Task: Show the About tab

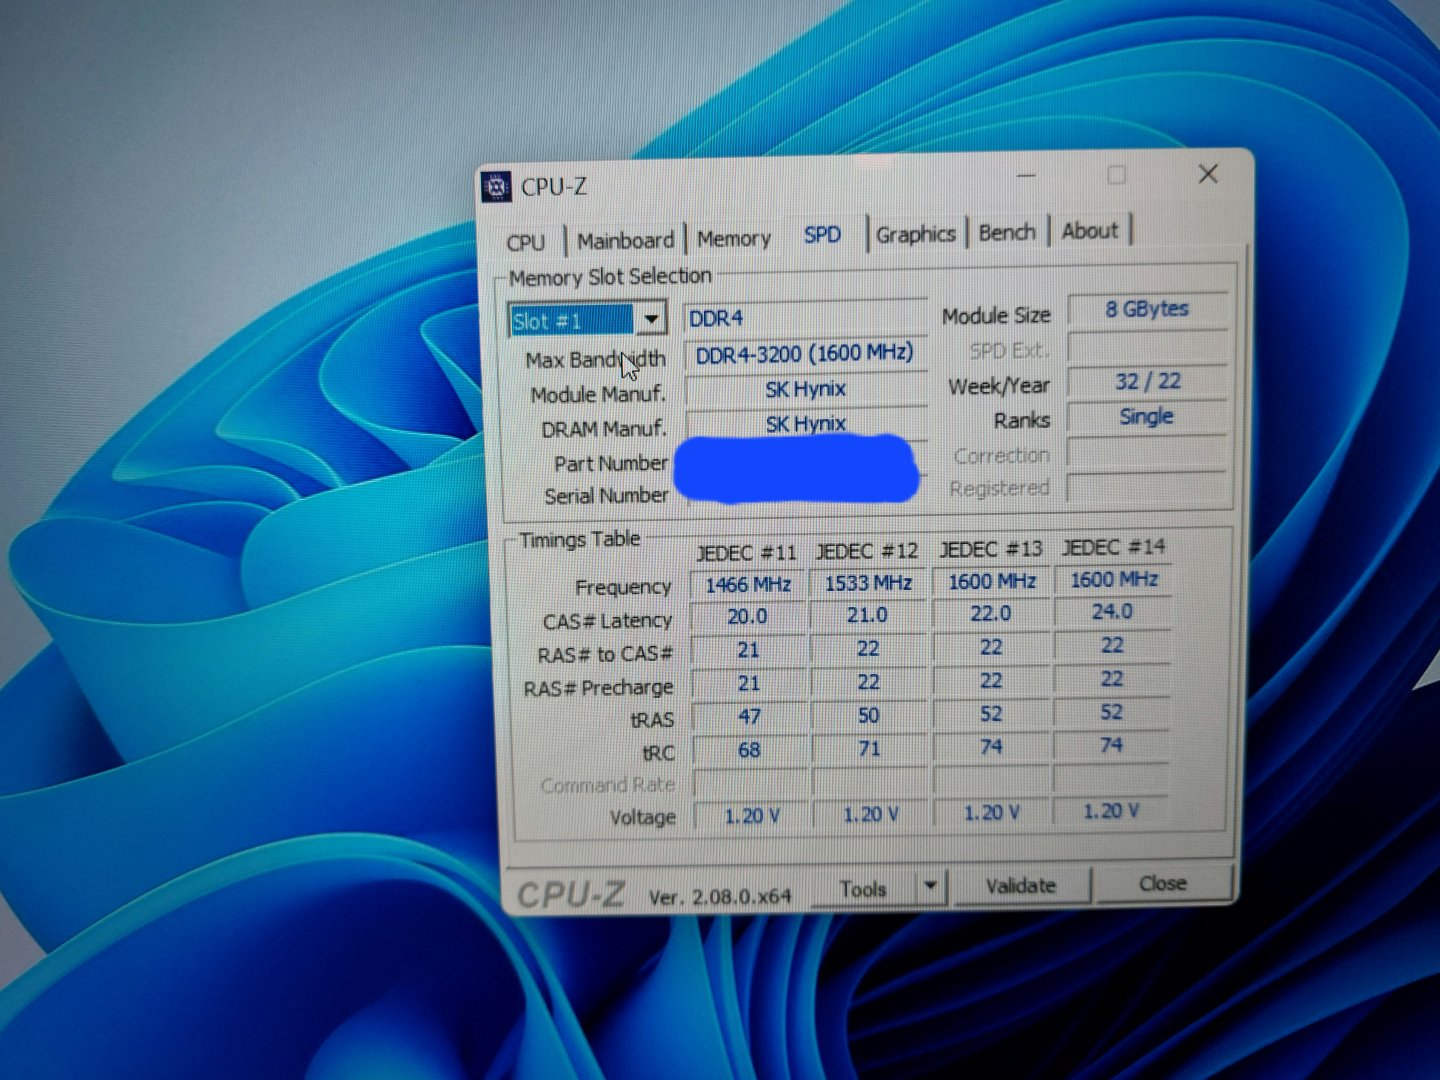Action: (1090, 231)
